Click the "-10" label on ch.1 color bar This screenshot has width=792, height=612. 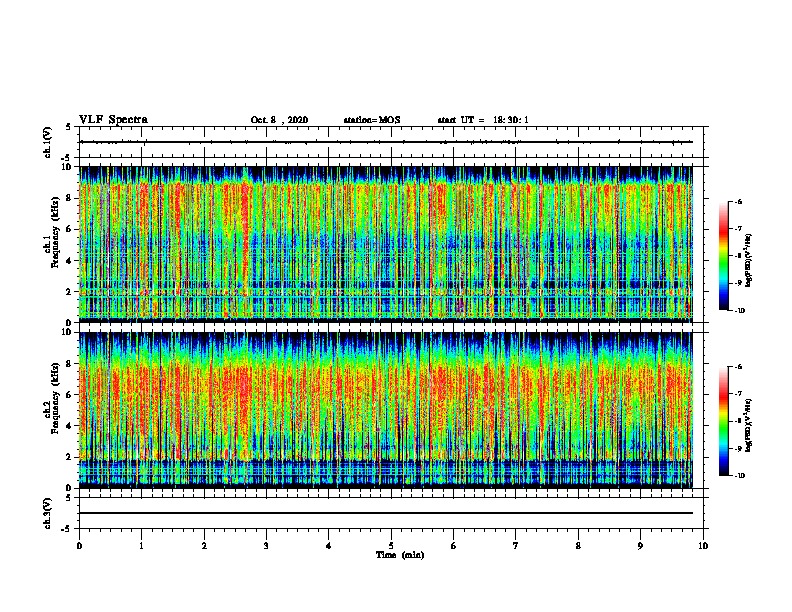739,310
